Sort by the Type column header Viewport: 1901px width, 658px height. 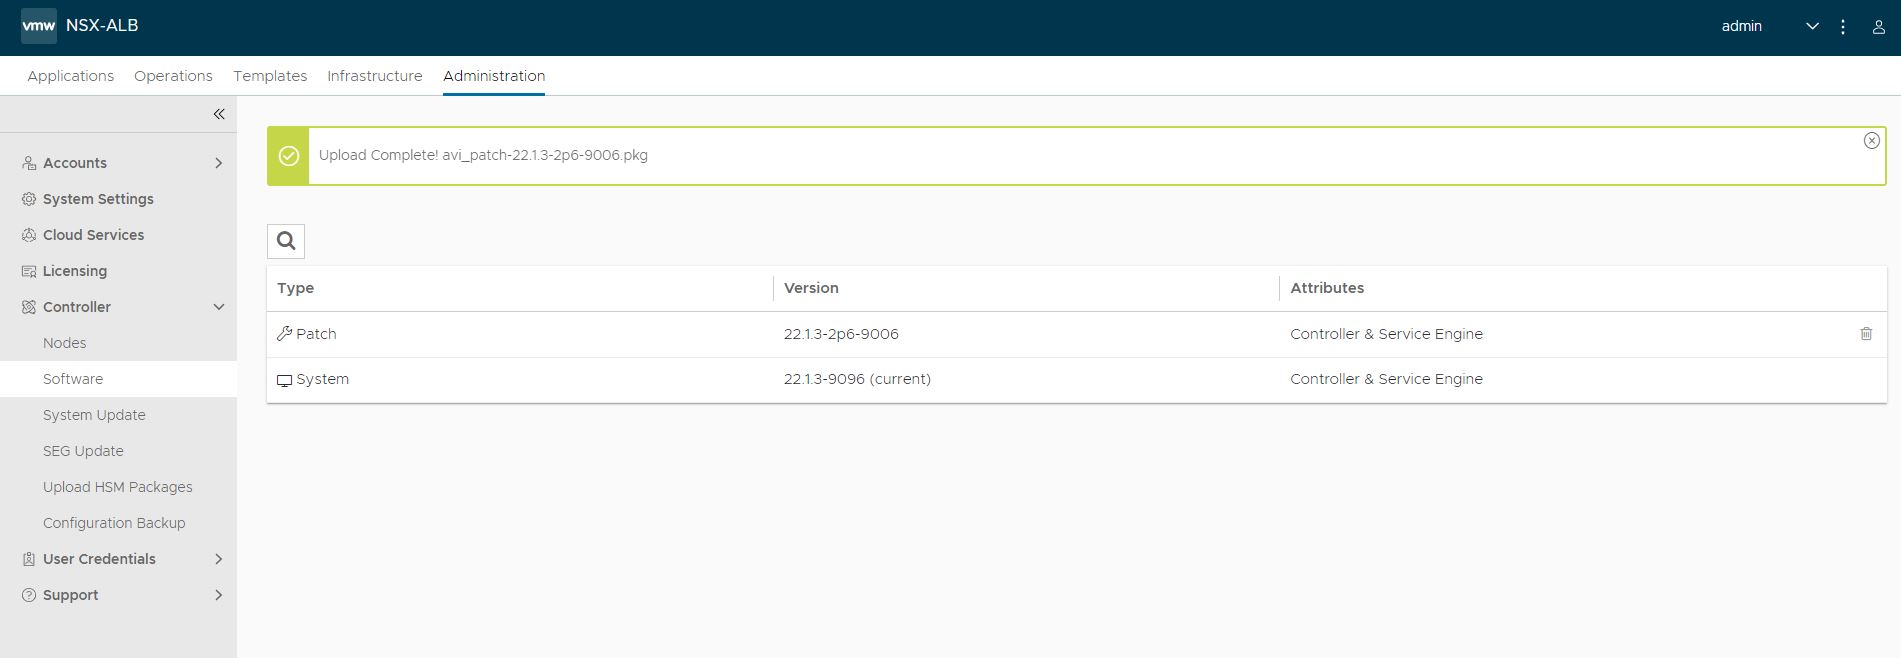click(x=296, y=288)
